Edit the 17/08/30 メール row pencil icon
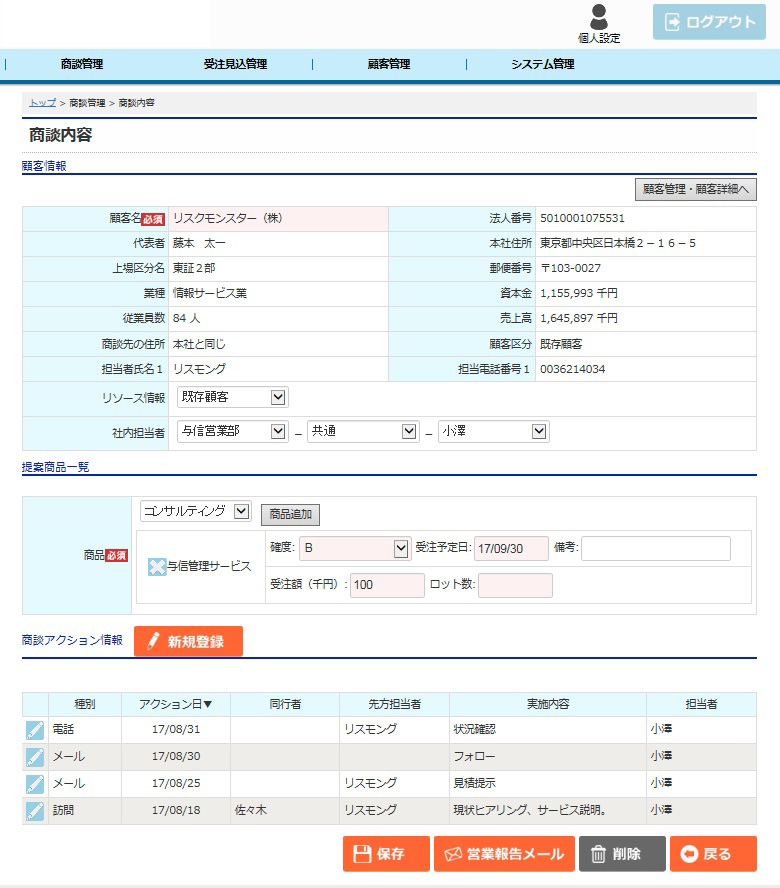 click(x=35, y=757)
